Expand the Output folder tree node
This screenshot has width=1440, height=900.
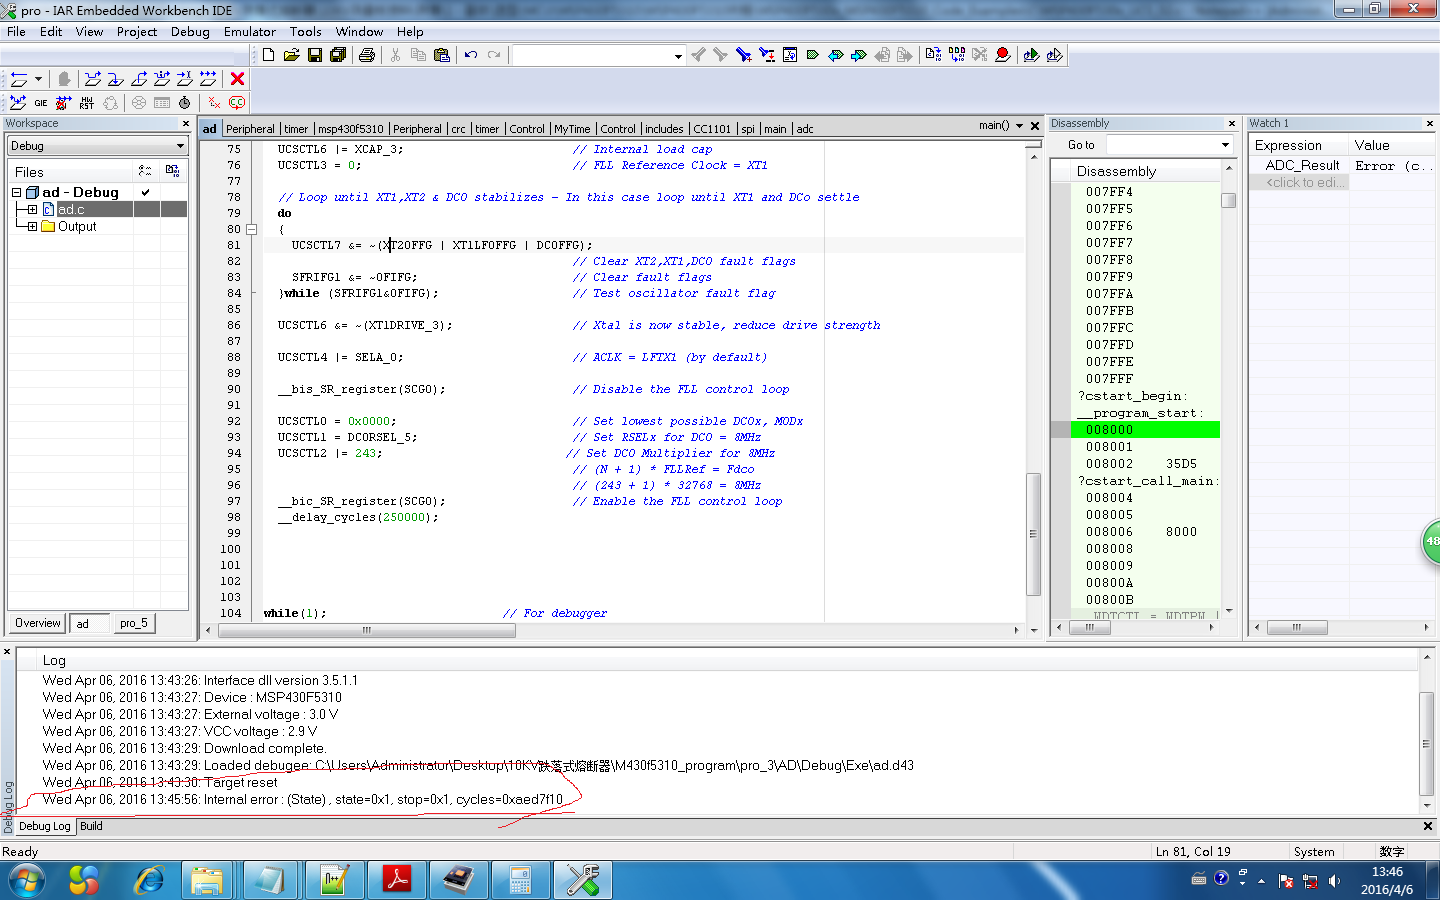[x=32, y=227]
